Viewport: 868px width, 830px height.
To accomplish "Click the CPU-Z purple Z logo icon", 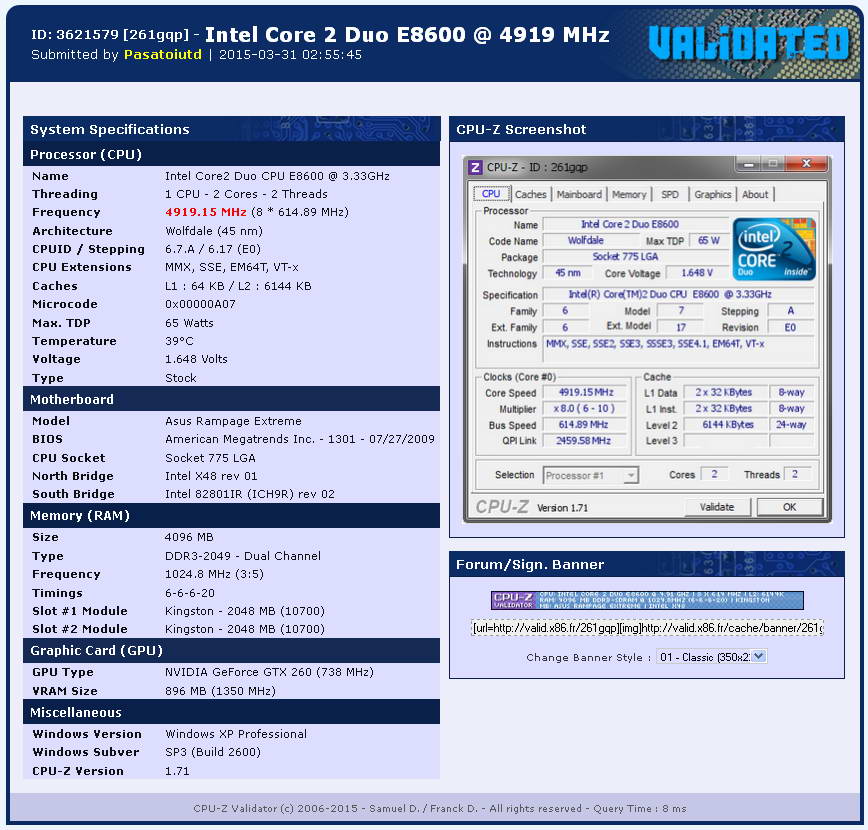I will [x=475, y=167].
